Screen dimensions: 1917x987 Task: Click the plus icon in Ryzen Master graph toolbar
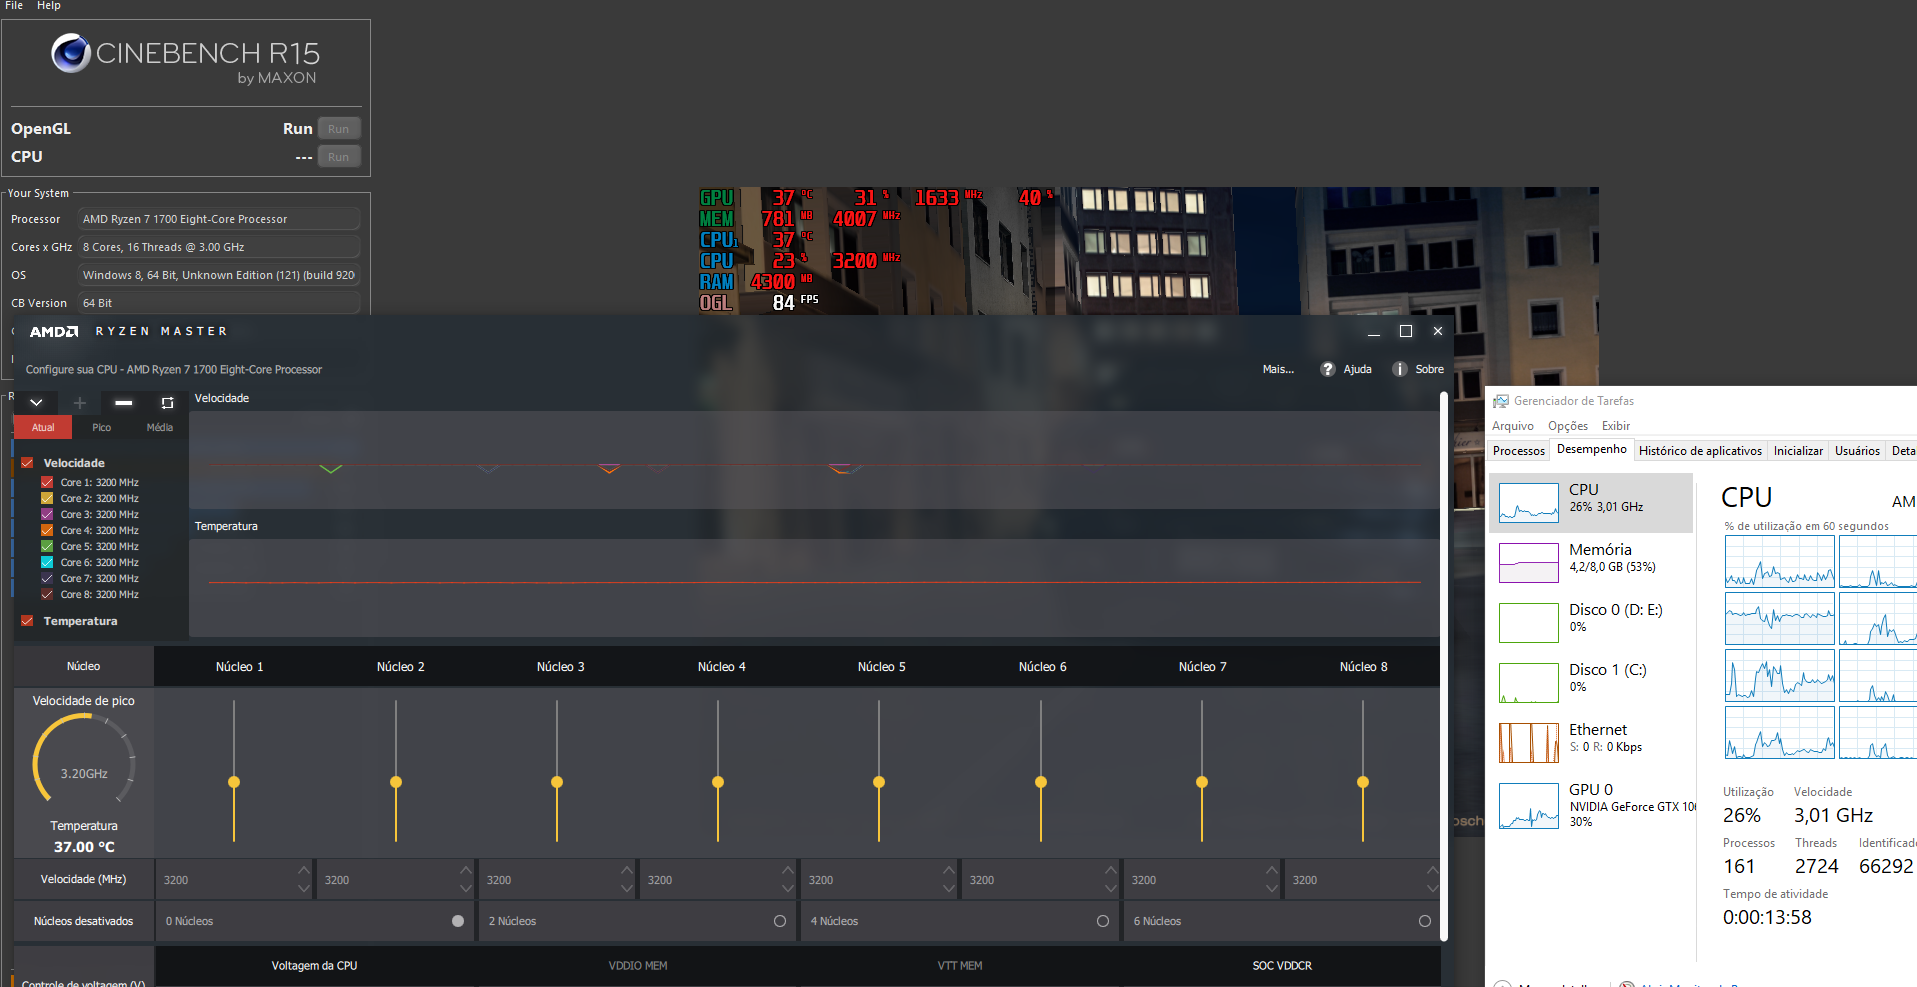[x=80, y=403]
